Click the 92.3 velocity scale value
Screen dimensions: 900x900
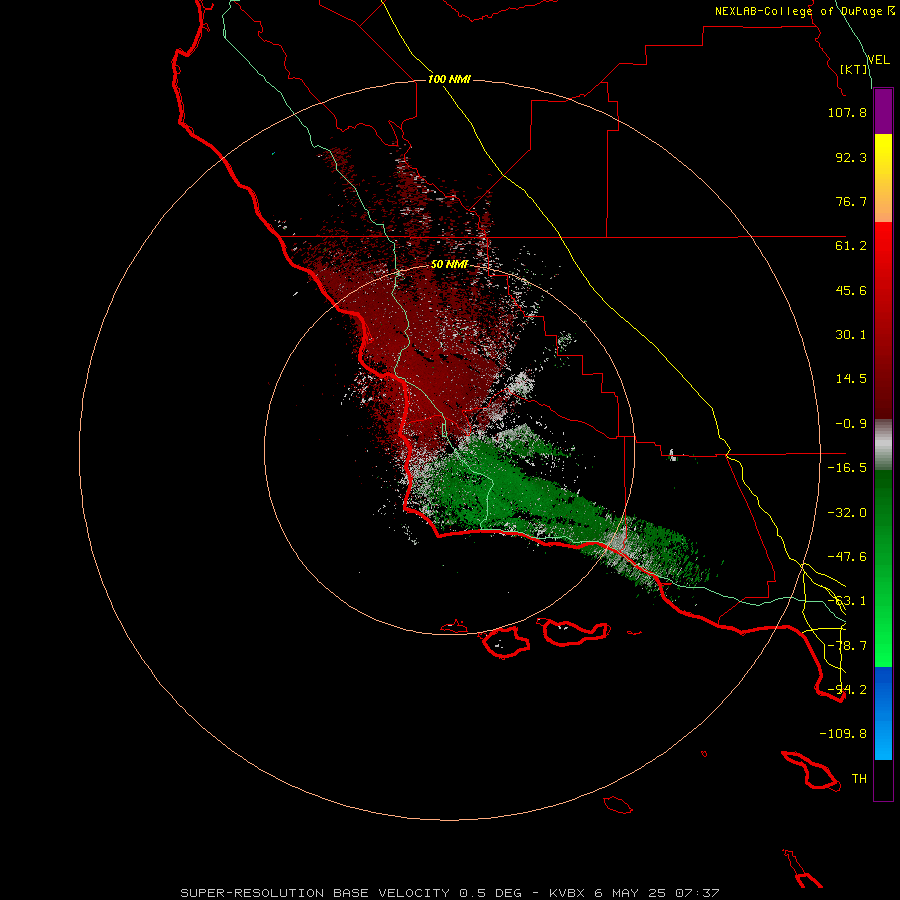point(851,157)
